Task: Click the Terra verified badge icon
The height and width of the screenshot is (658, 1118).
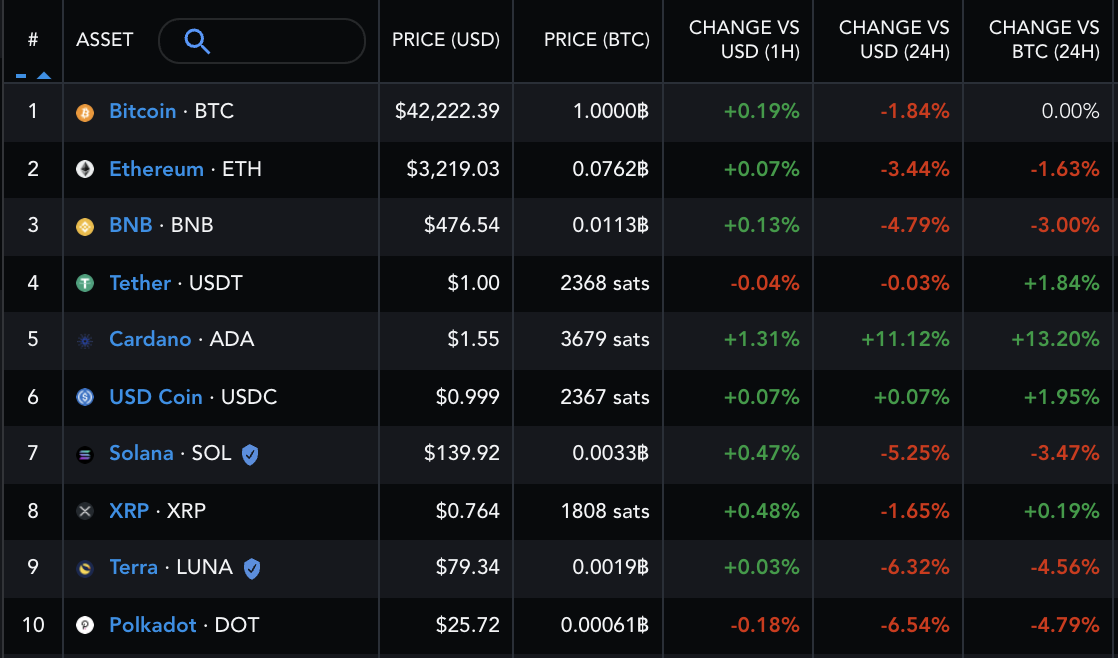Action: pos(252,568)
